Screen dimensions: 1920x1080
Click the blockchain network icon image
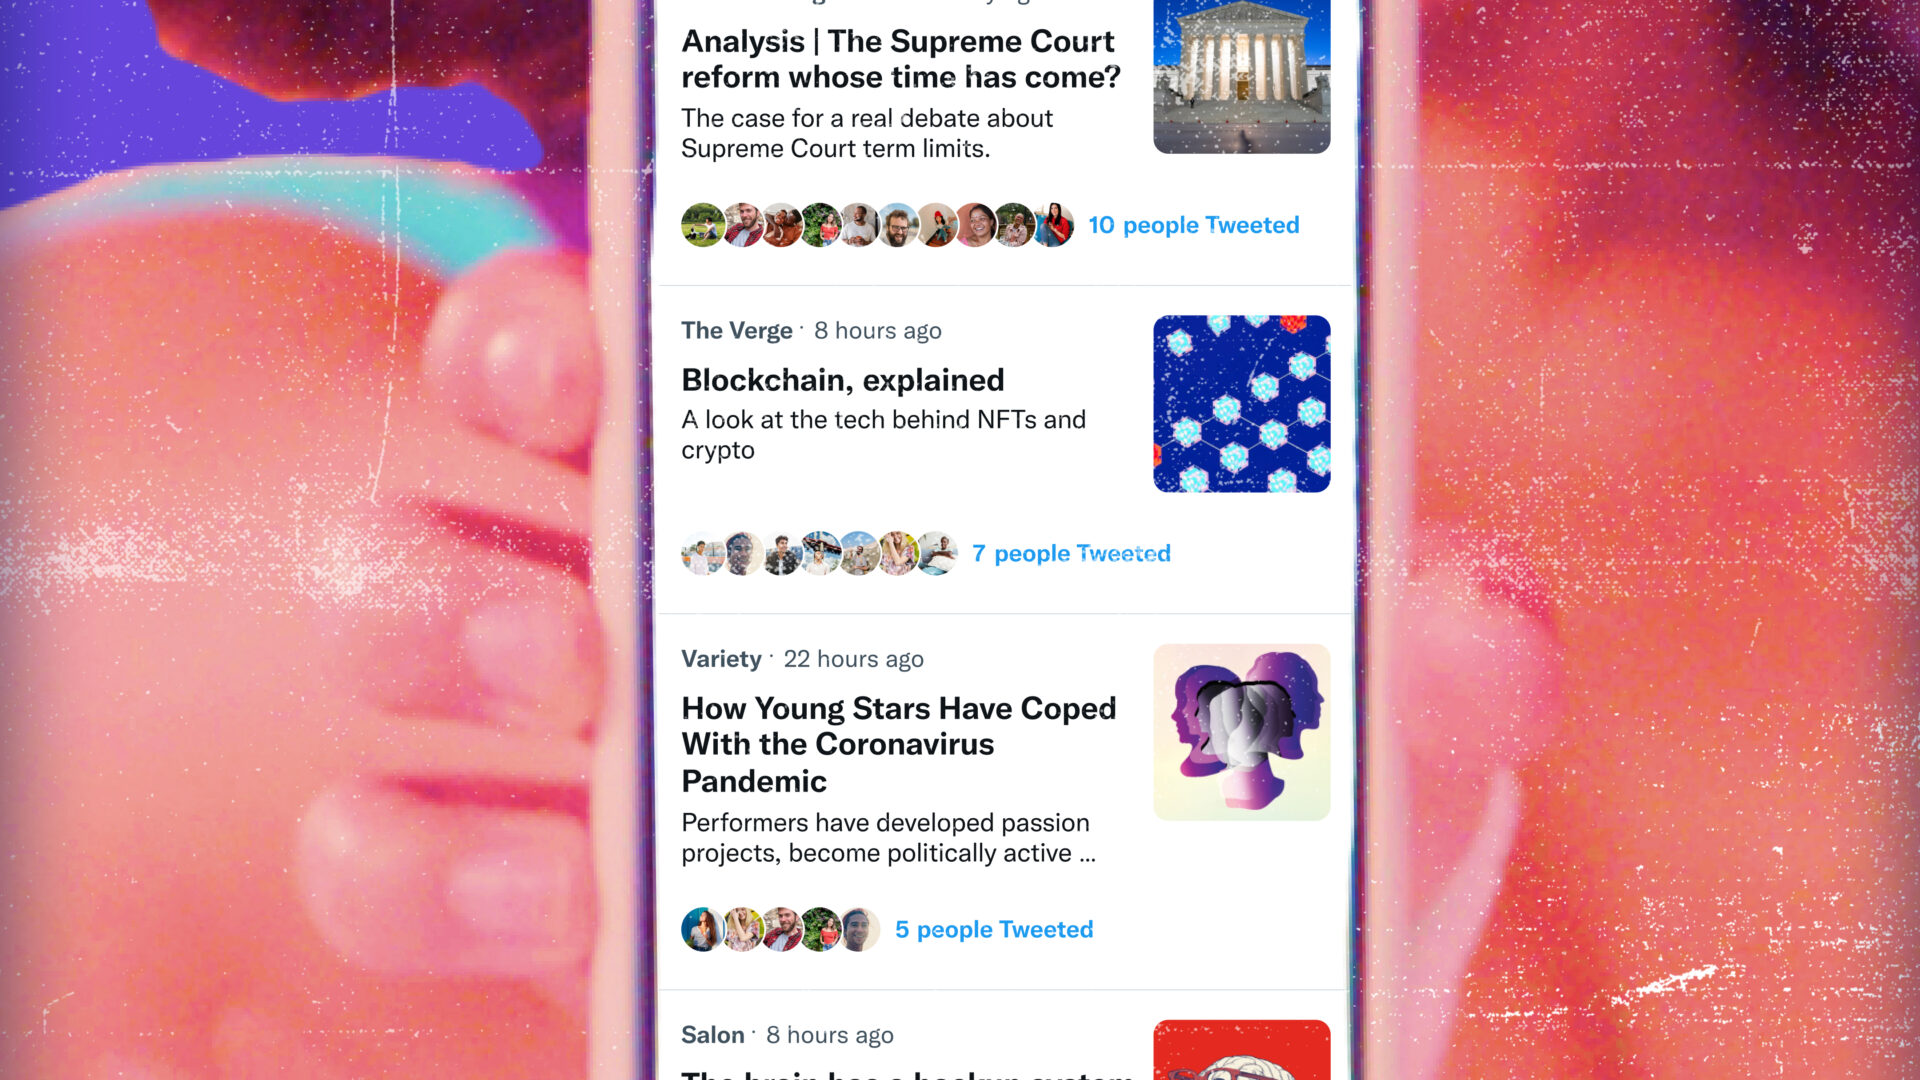click(1240, 404)
